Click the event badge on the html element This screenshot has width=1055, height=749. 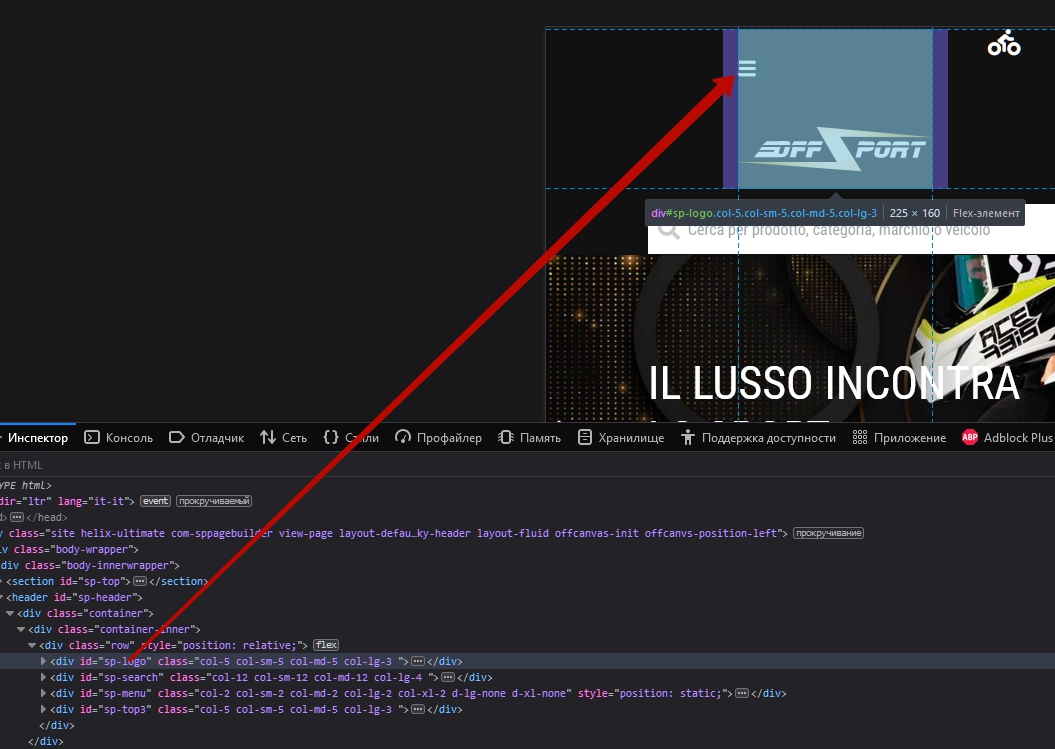pos(155,501)
